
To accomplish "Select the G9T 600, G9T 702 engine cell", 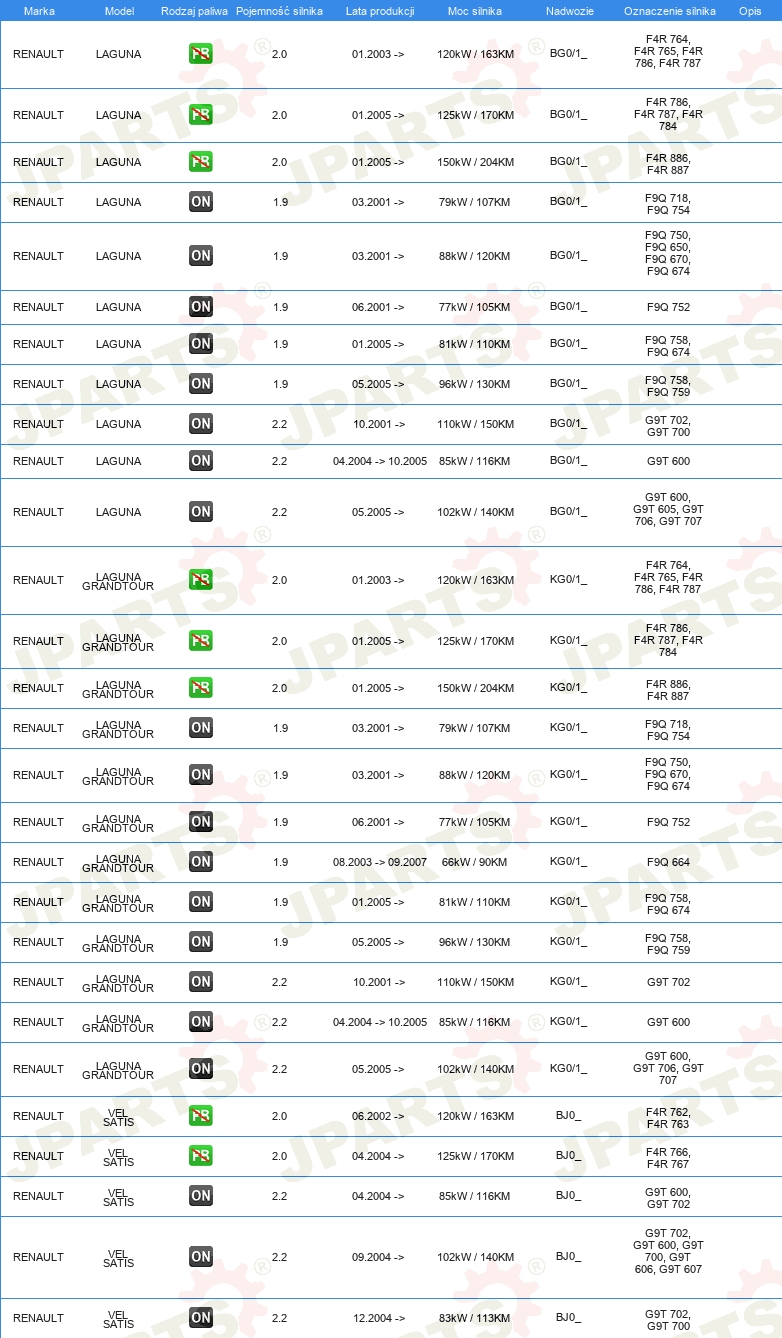I will [x=668, y=1196].
